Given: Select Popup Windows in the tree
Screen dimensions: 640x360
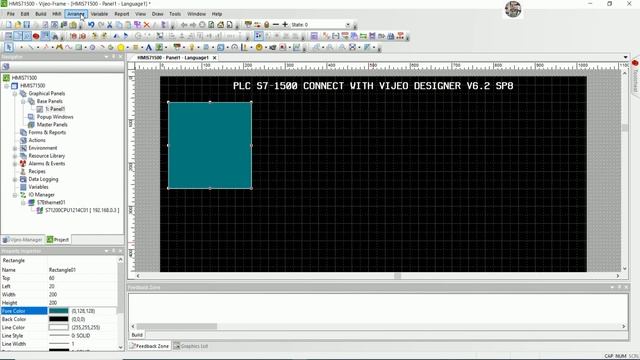Looking at the screenshot, I should click(x=55, y=117).
